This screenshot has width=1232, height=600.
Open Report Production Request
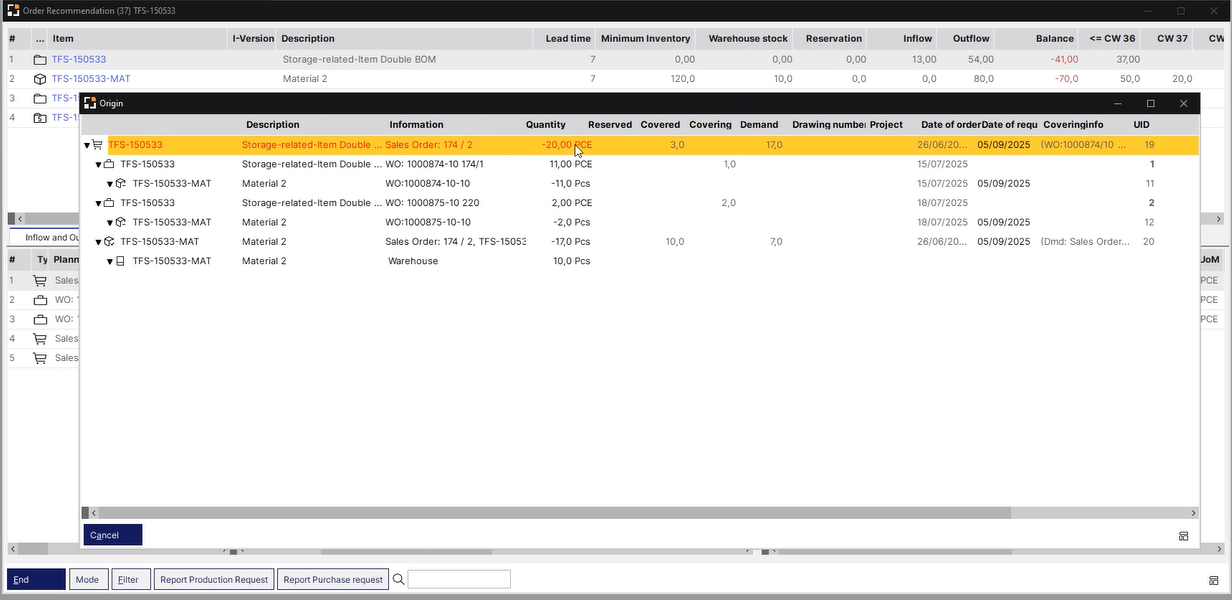[x=213, y=579]
